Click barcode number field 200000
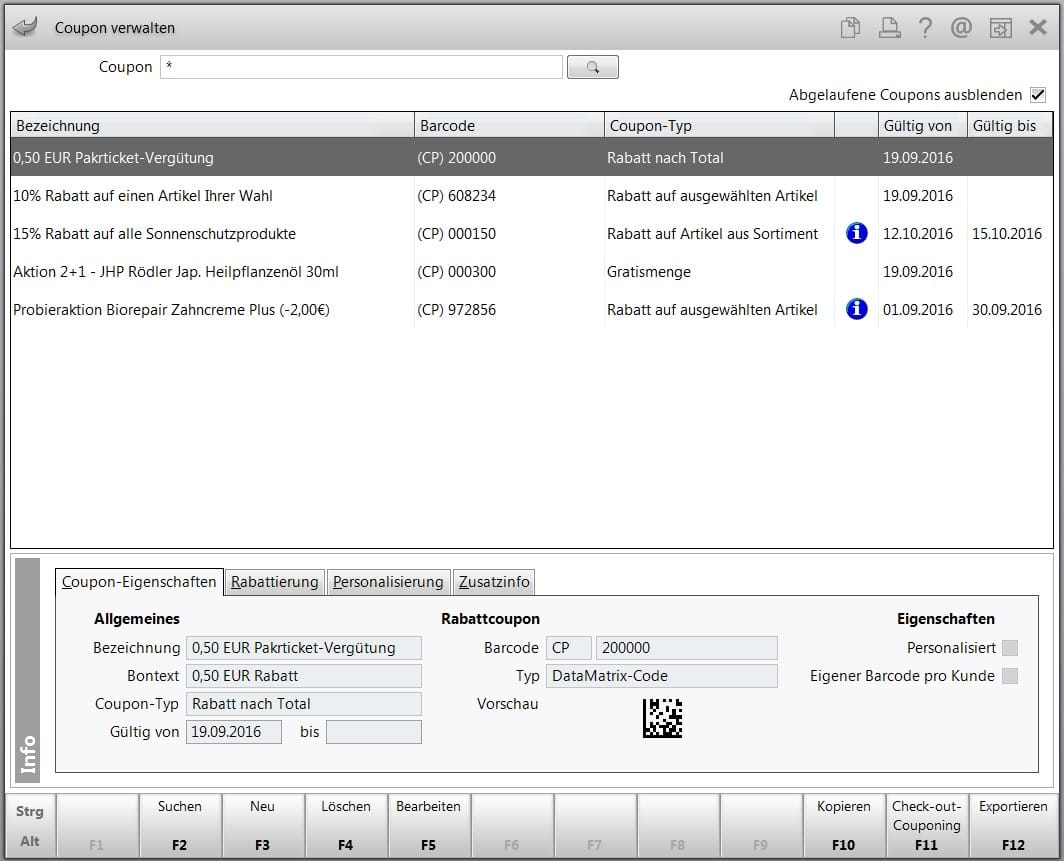The height and width of the screenshot is (861, 1064). pos(687,648)
